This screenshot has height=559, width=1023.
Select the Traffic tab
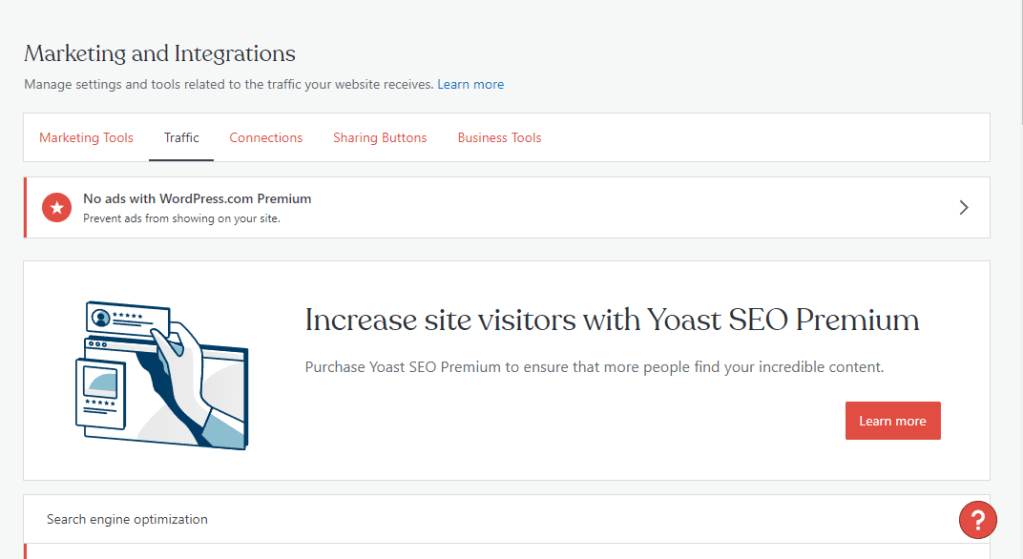click(x=181, y=138)
